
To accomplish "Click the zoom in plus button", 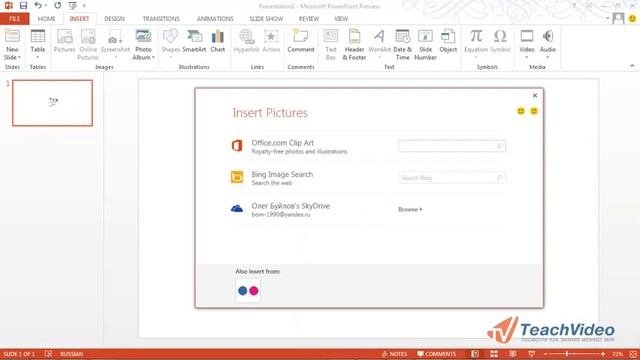I will 603,354.
